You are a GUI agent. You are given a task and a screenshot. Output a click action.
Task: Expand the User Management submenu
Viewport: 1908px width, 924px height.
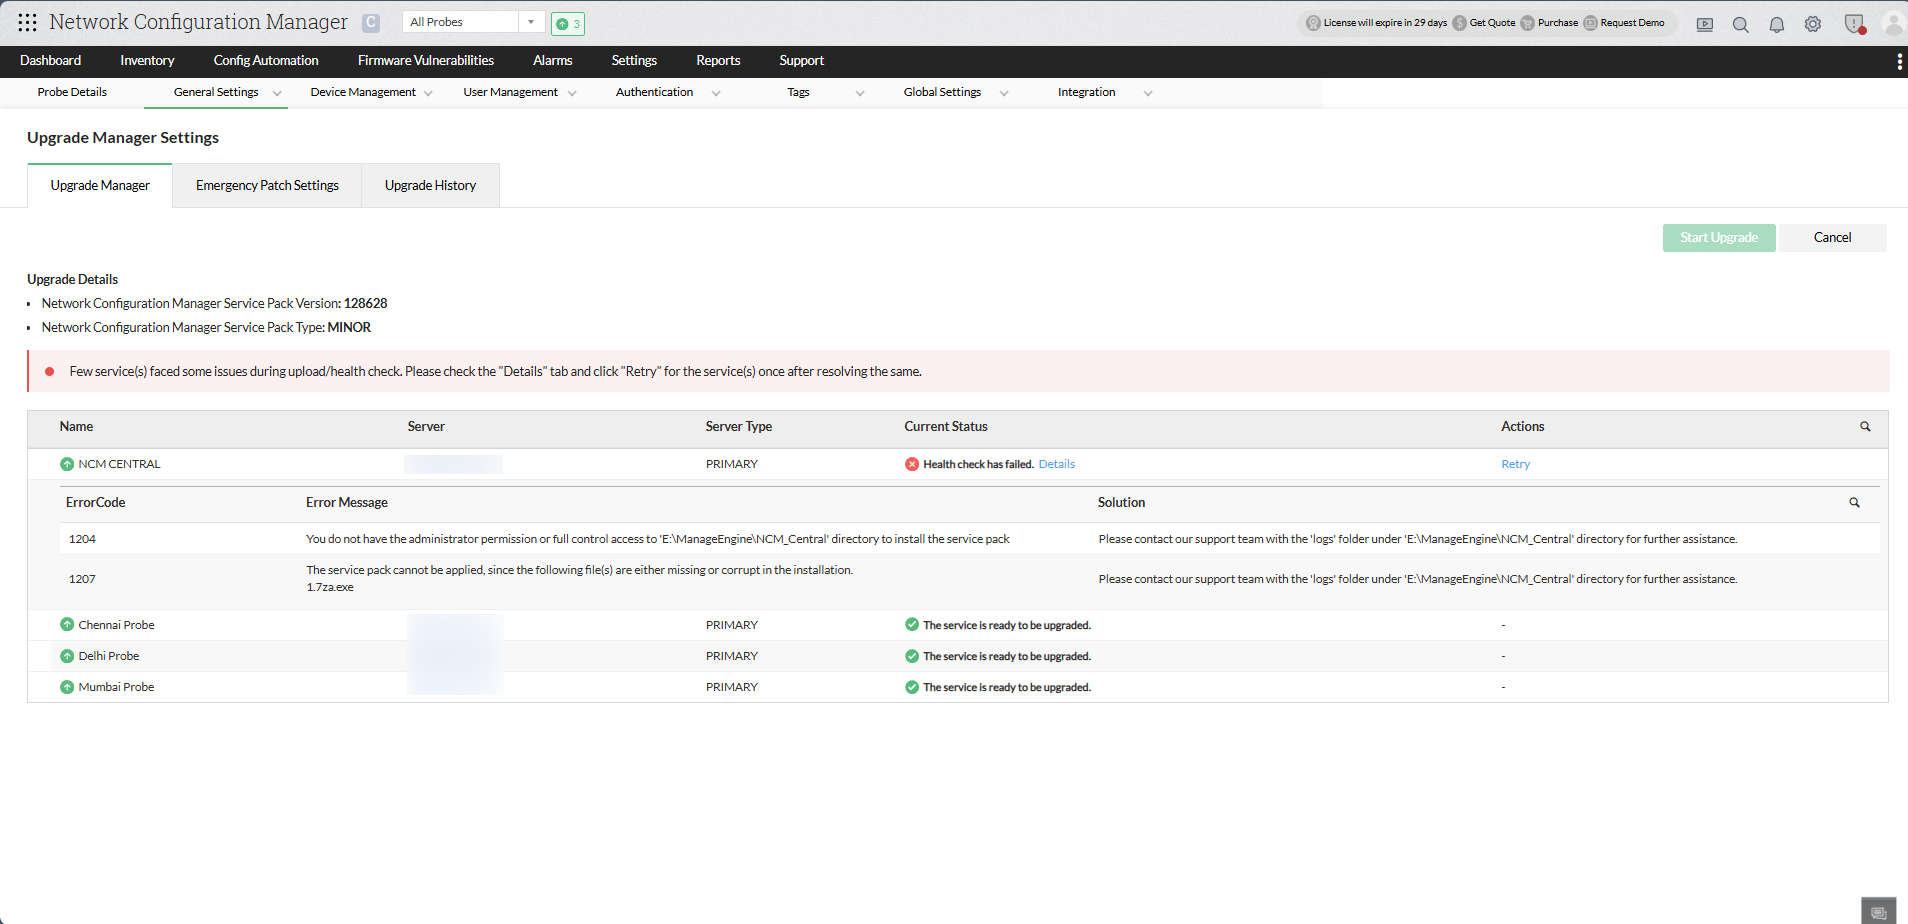(572, 93)
